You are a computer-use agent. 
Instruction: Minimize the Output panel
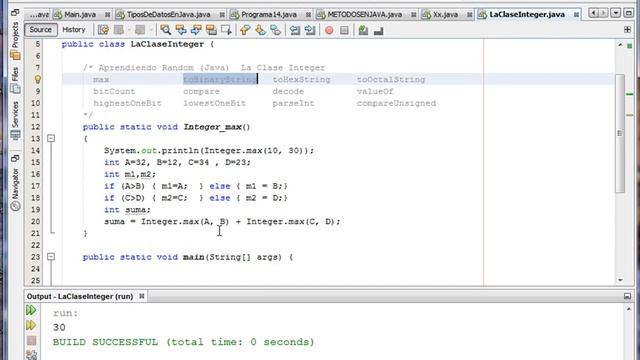[627, 296]
